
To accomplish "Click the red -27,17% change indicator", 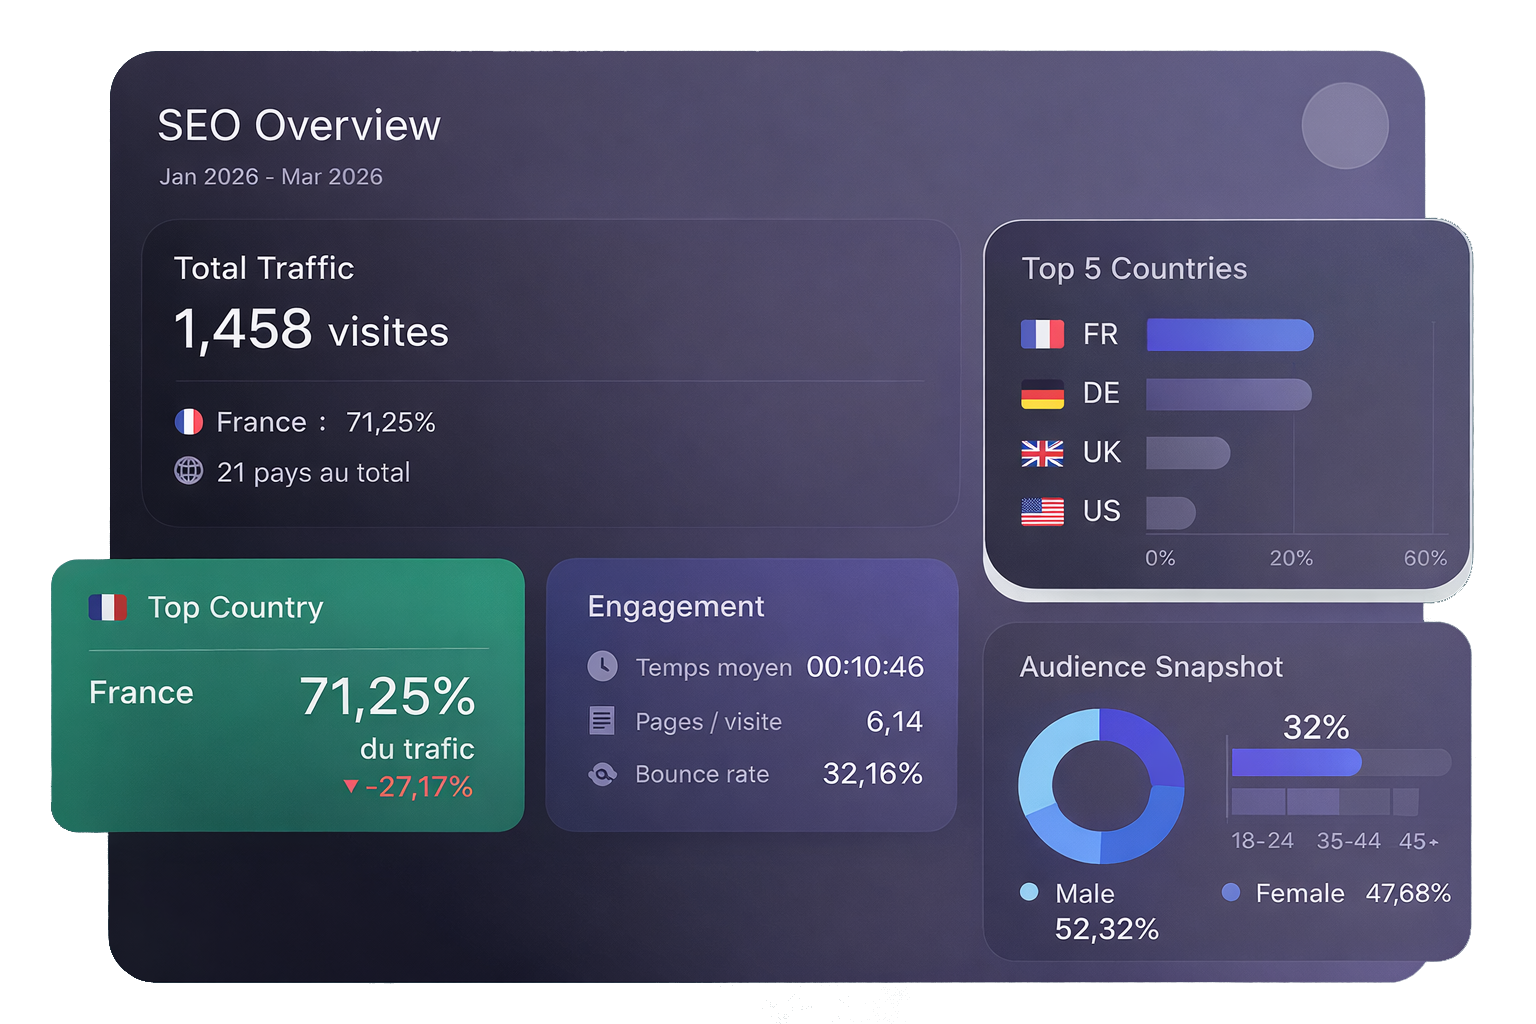I will point(408,787).
